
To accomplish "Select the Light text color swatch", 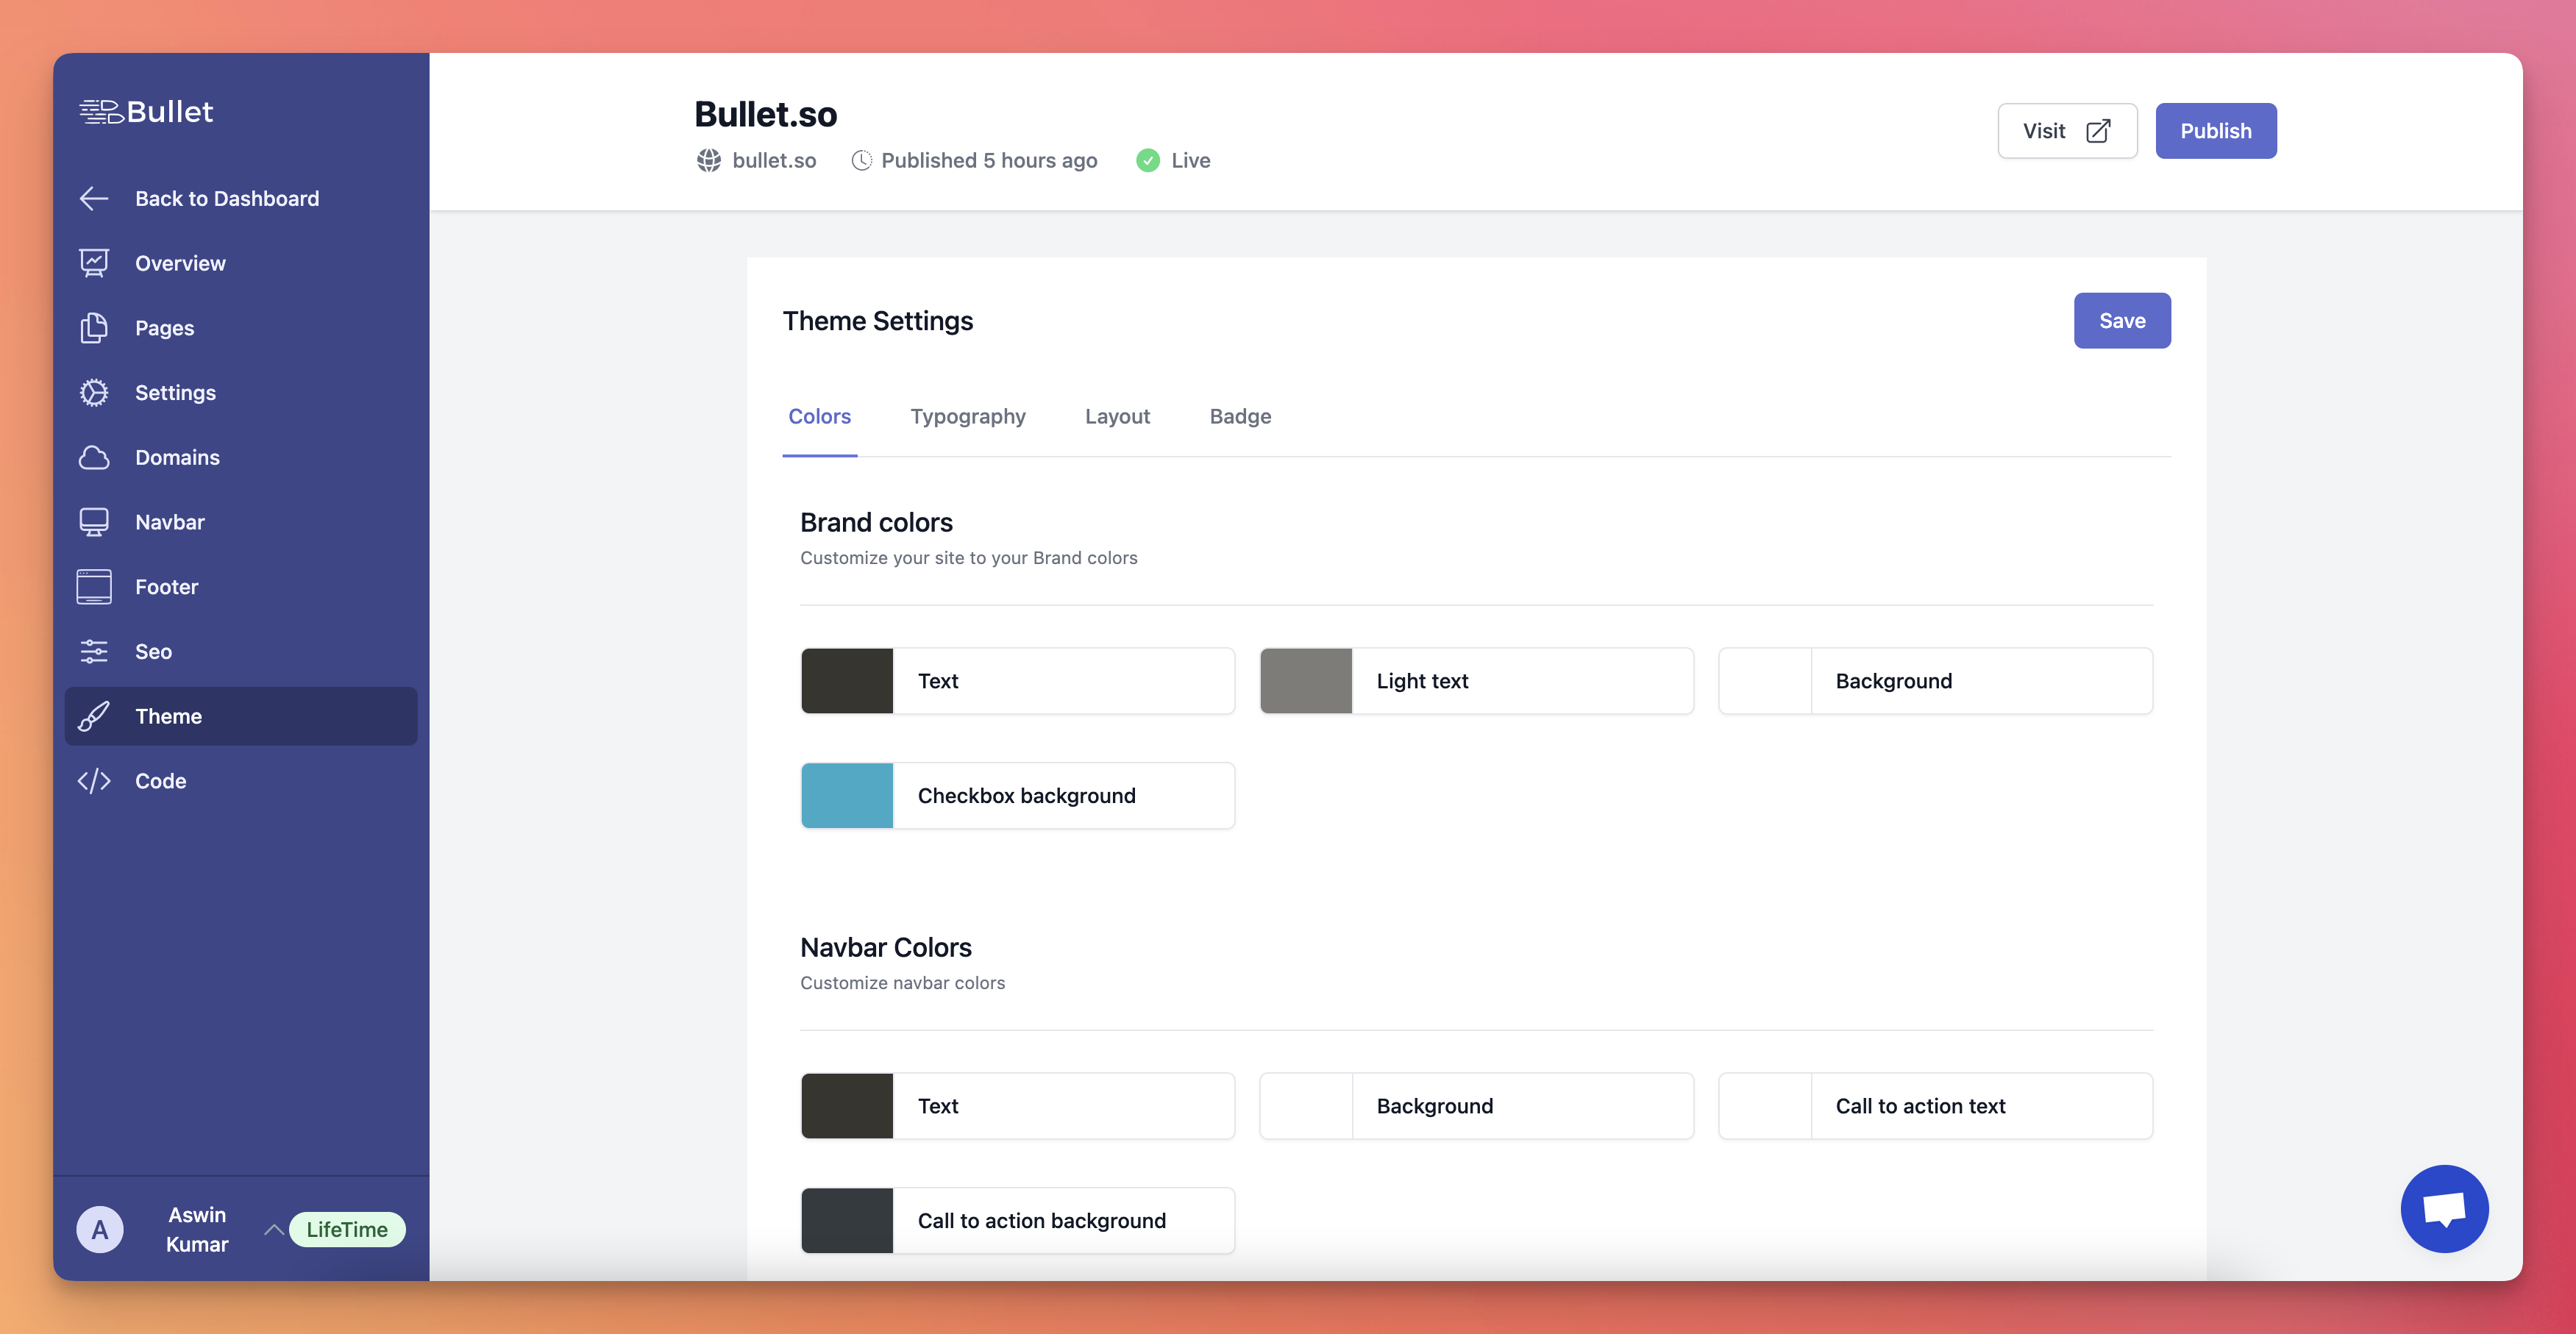I will point(1306,680).
